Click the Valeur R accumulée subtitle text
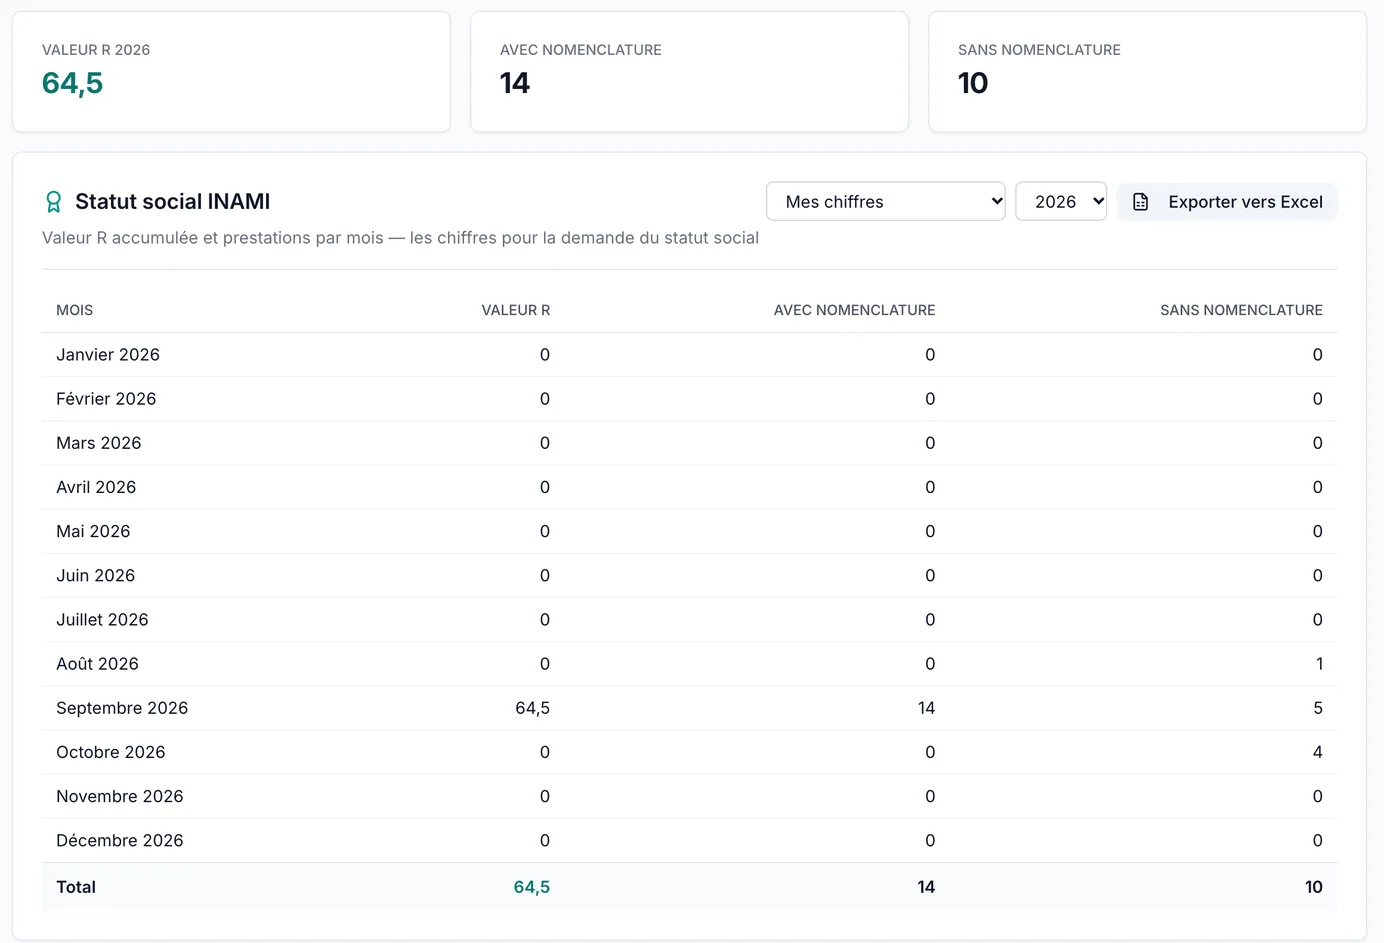The width and height of the screenshot is (1384, 943). point(400,238)
